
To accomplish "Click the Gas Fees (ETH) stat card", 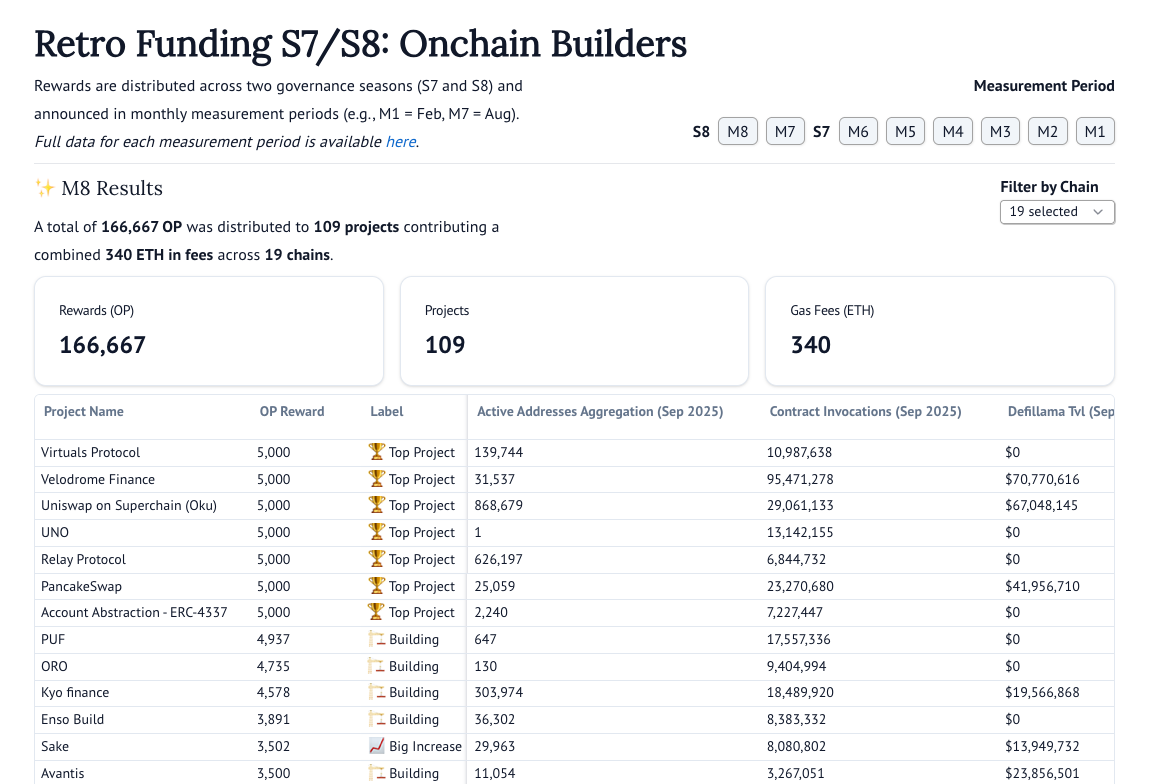I will tap(939, 331).
